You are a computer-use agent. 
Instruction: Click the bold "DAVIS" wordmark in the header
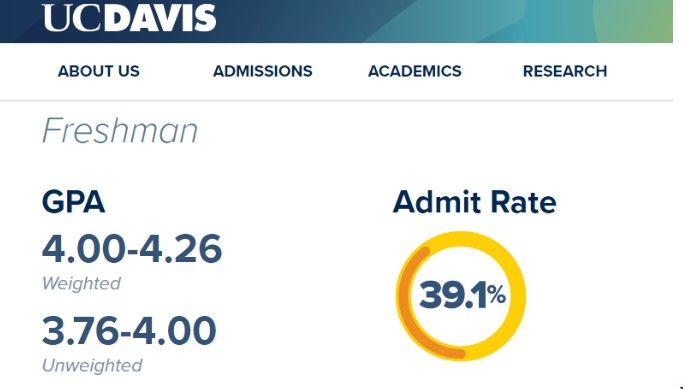tap(160, 18)
